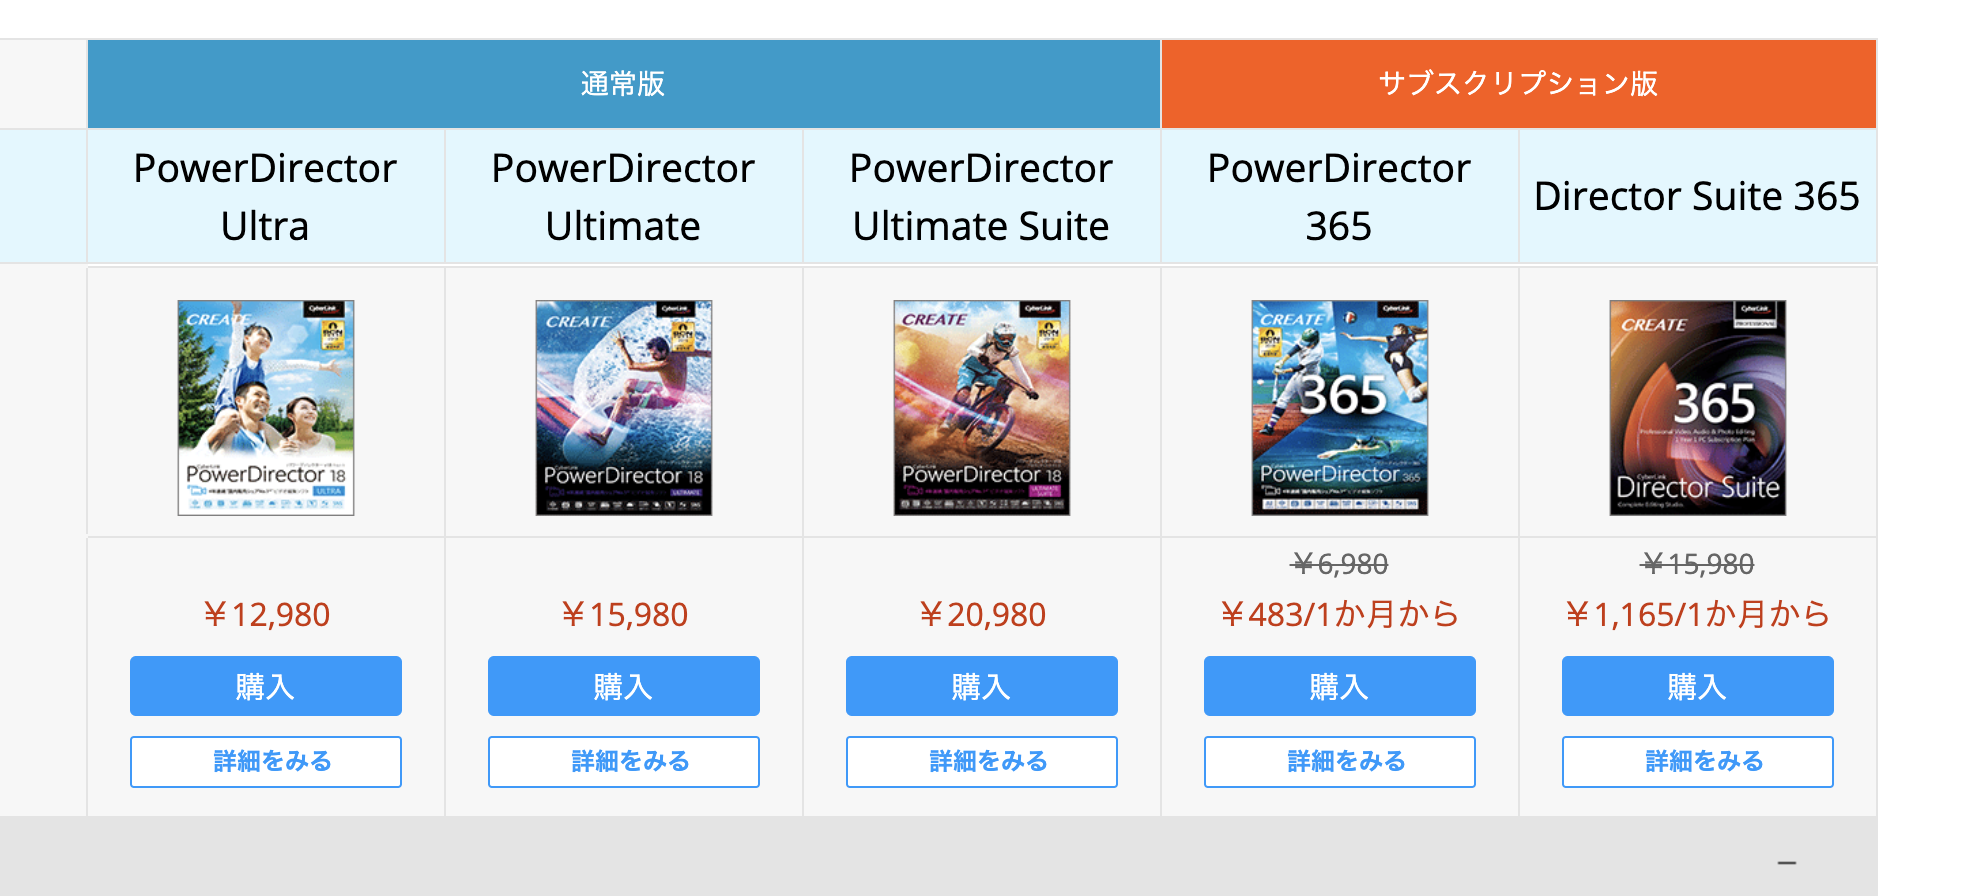Switch to the サブスクリプション版 header
Image resolution: width=1974 pixels, height=896 pixels.
(1518, 84)
